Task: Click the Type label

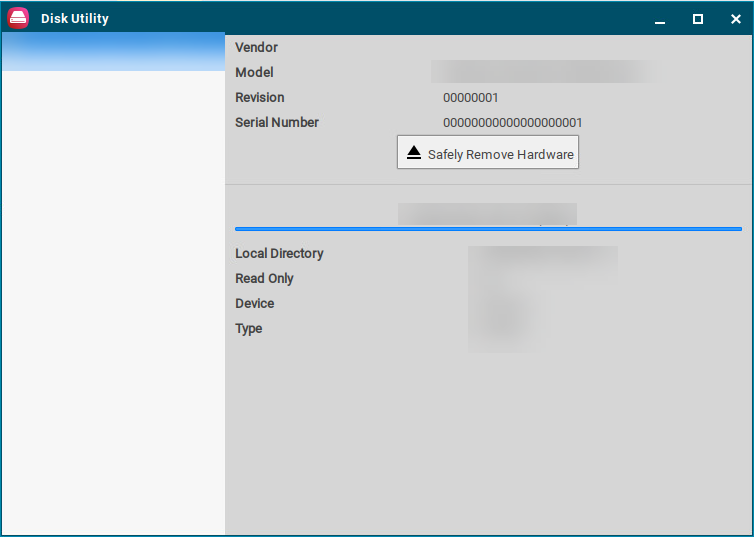Action: point(248,329)
